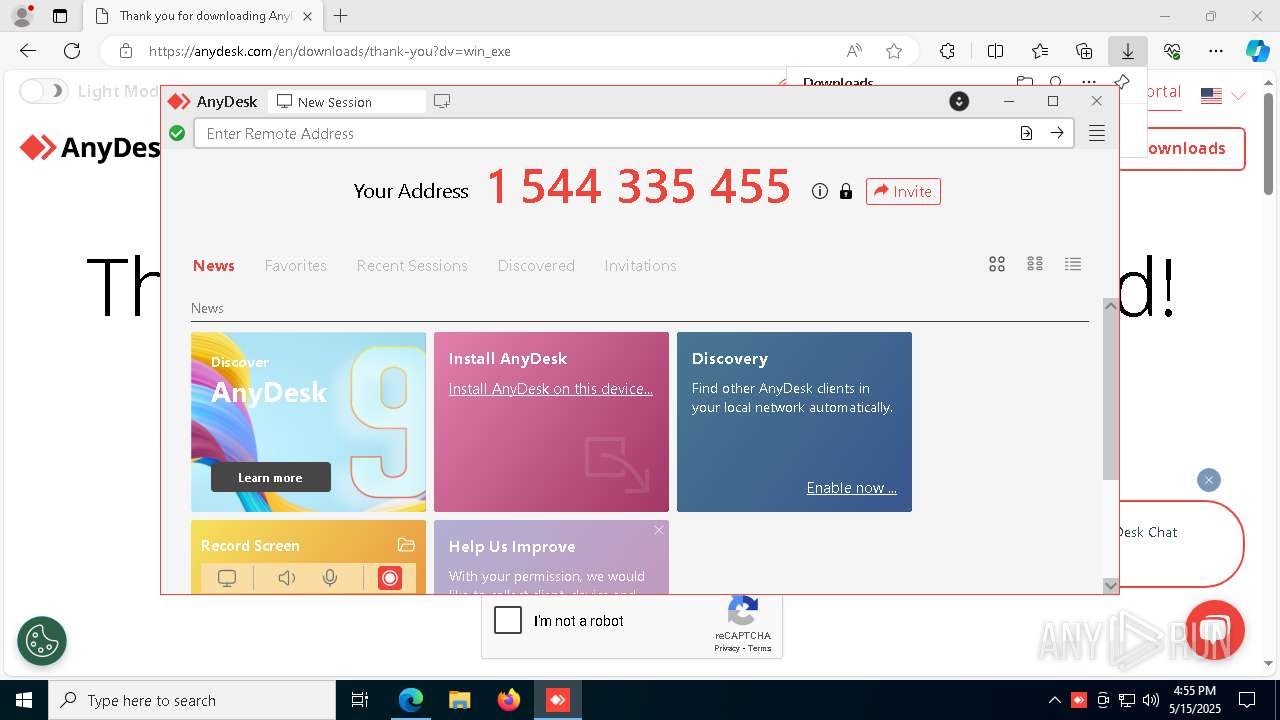Toggle microphone recording icon
Image resolution: width=1280 pixels, height=720 pixels.
pos(330,578)
